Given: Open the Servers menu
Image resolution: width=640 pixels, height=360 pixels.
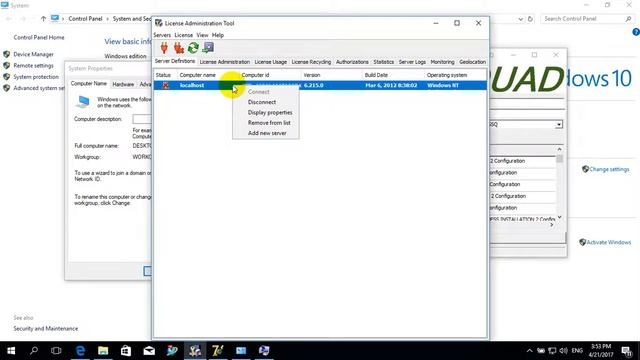Looking at the screenshot, I should pos(162,35).
